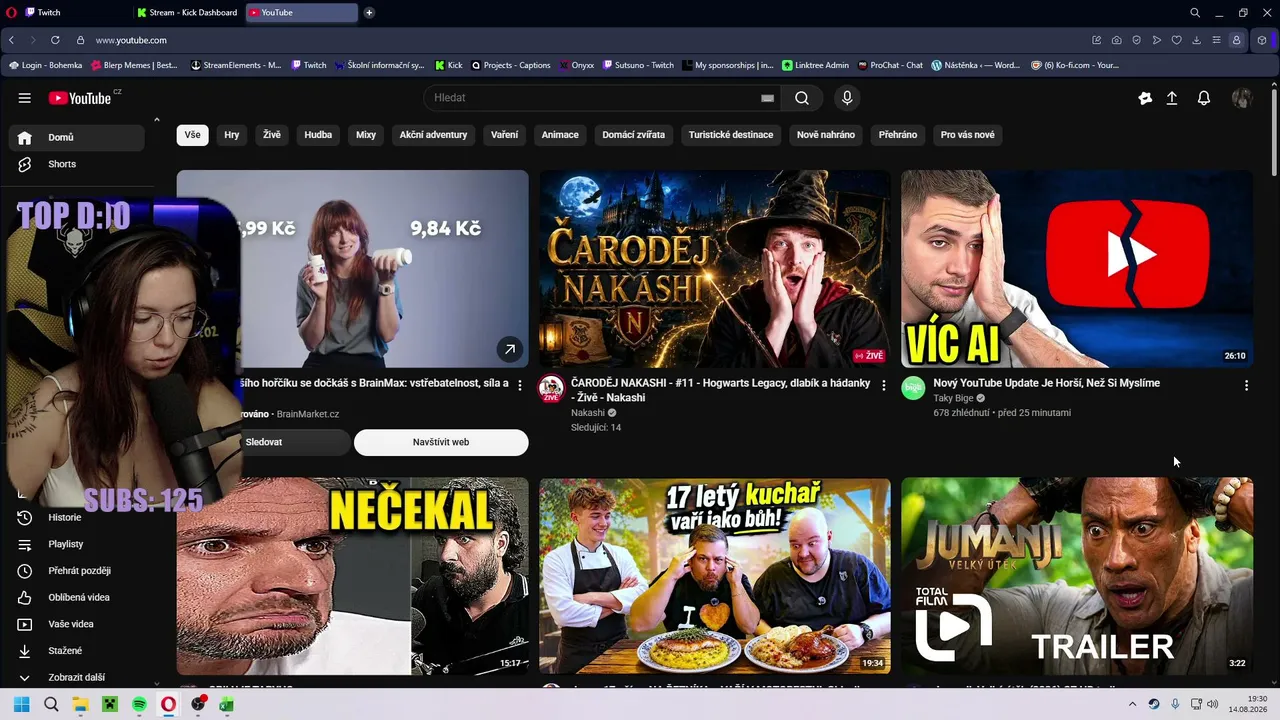This screenshot has width=1280, height=720.
Task: Select the Mixy filter chip
Action: click(x=366, y=135)
